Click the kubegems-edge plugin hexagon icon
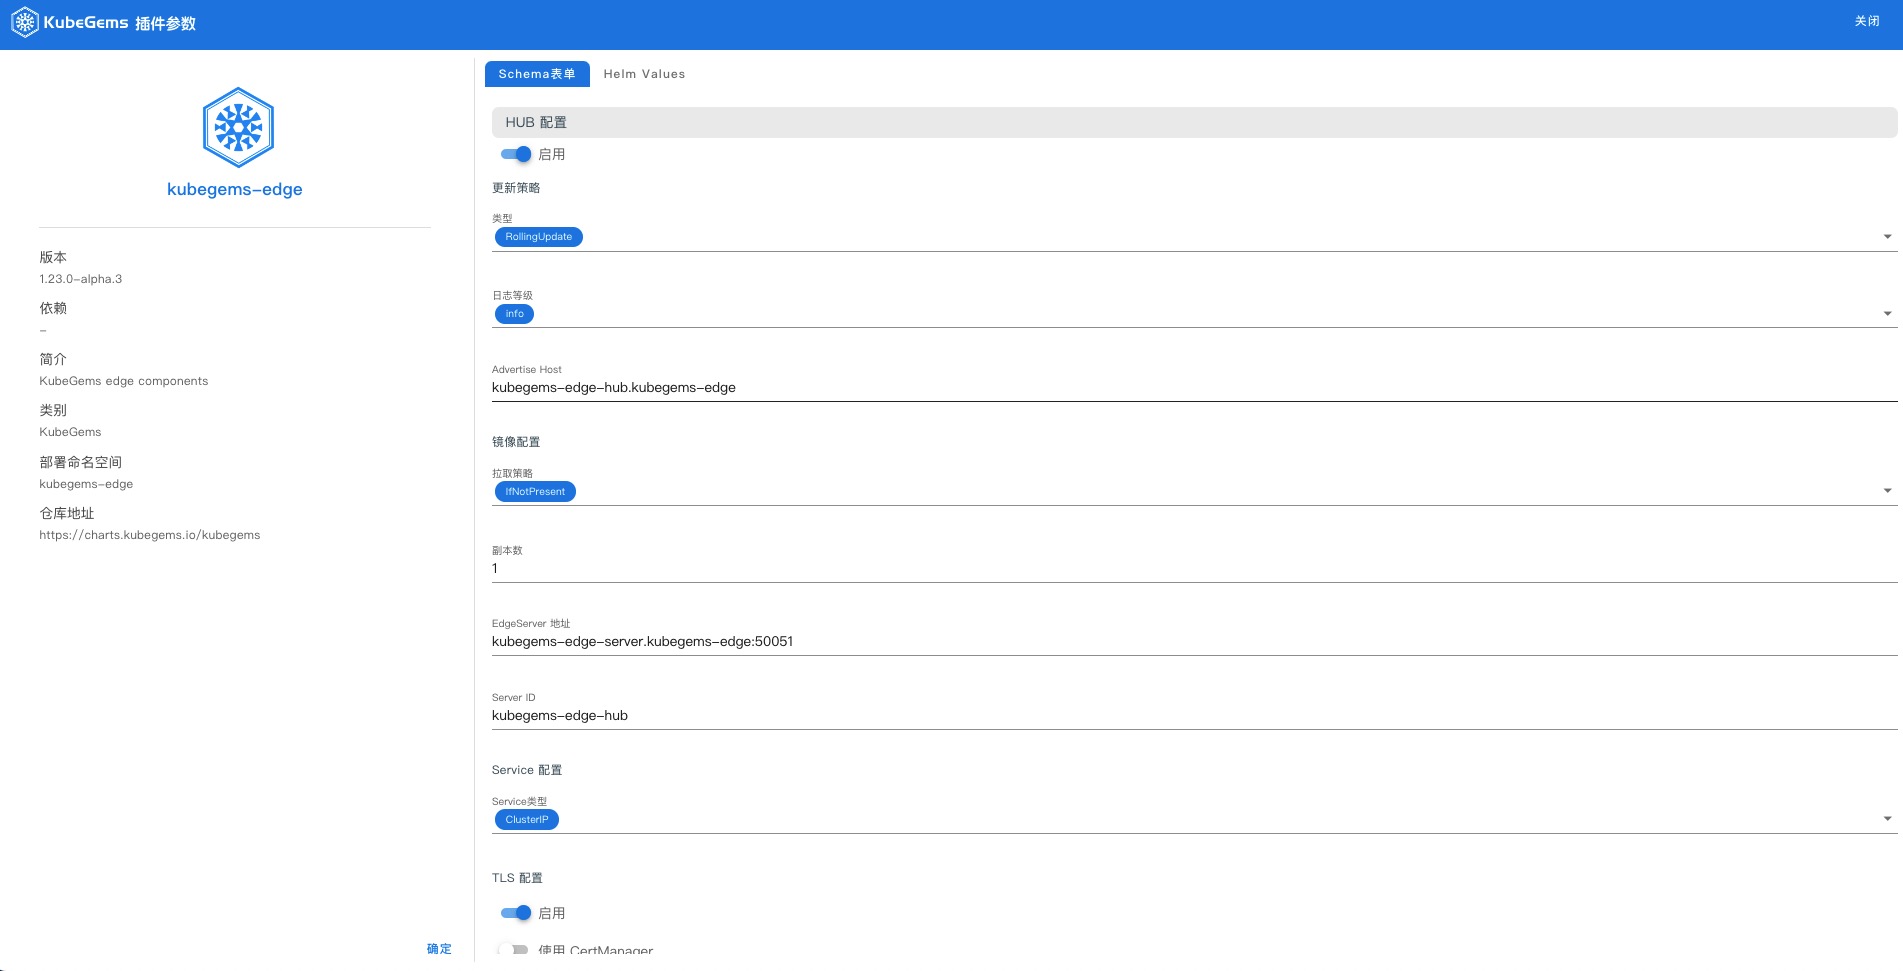The width and height of the screenshot is (1903, 971). tap(238, 127)
